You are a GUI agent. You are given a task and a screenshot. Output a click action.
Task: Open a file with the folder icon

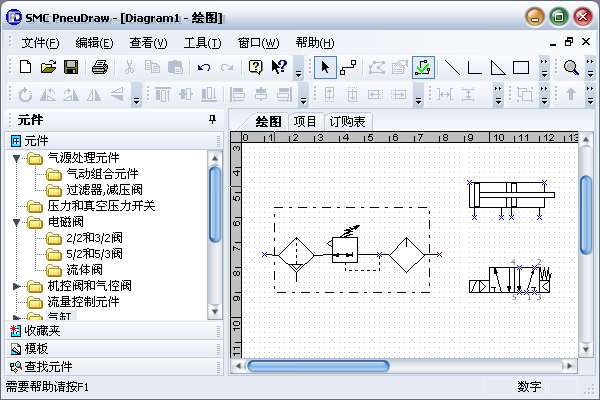(x=48, y=68)
